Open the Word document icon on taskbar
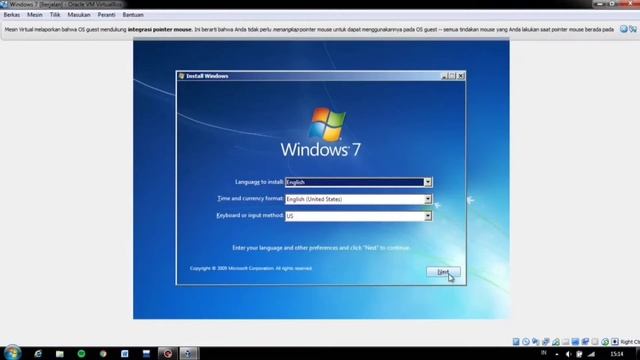Viewport: 640px width, 360px height. click(124, 353)
